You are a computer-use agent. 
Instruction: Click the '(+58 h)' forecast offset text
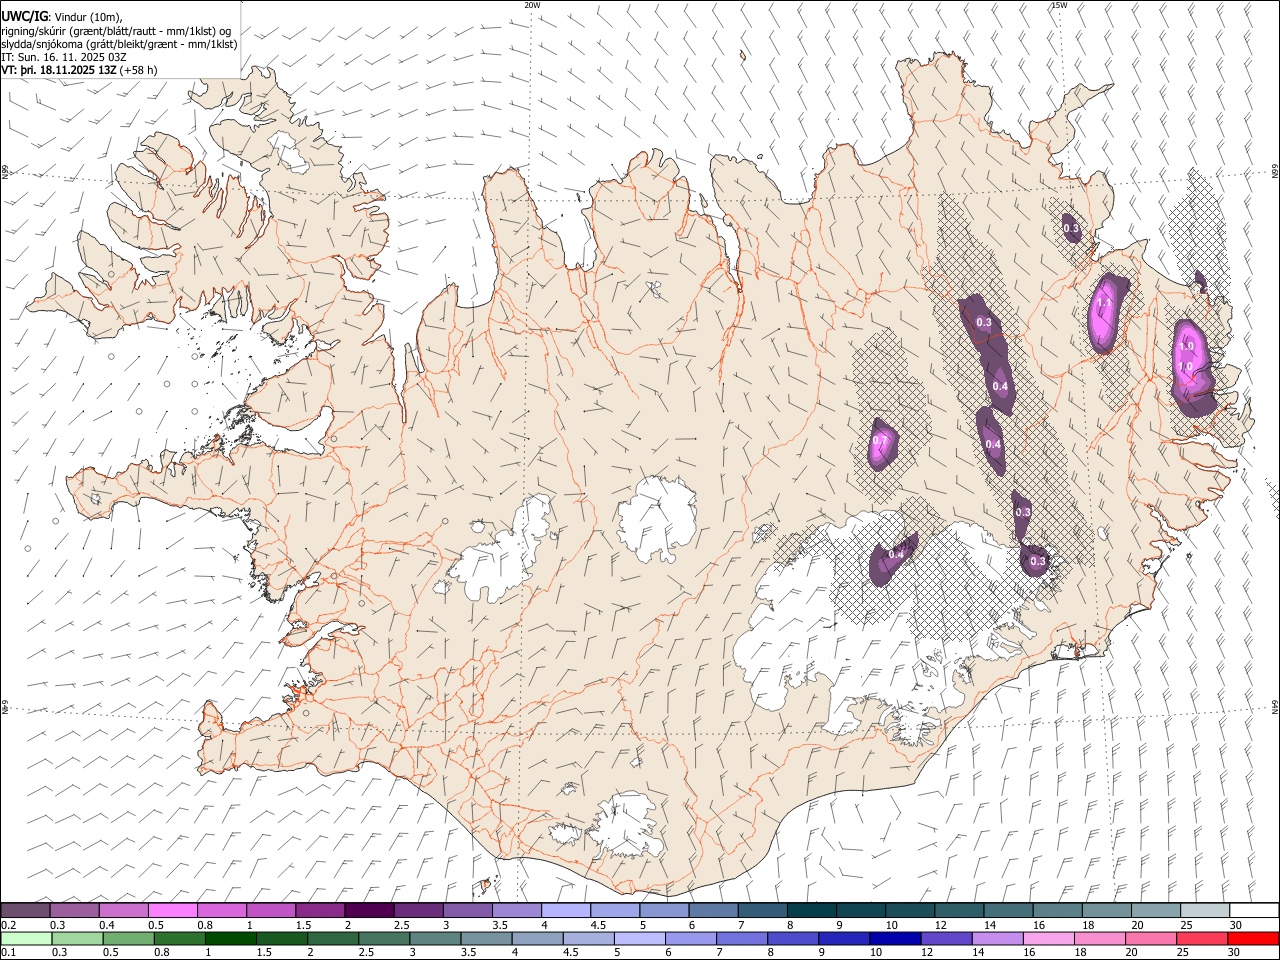(138, 70)
